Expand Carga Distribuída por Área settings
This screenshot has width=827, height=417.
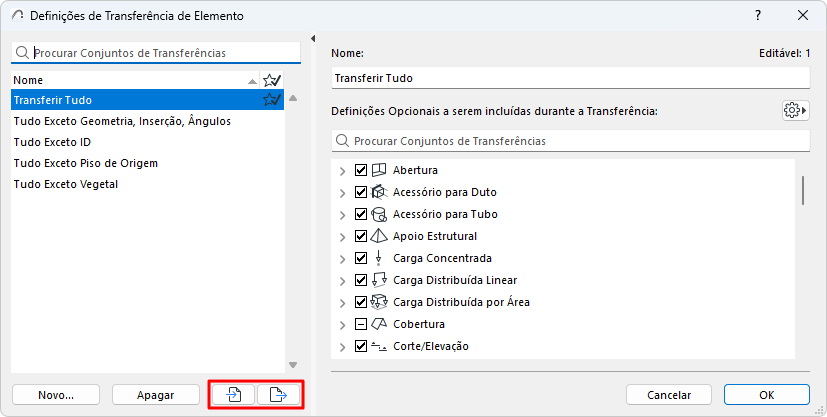point(343,302)
